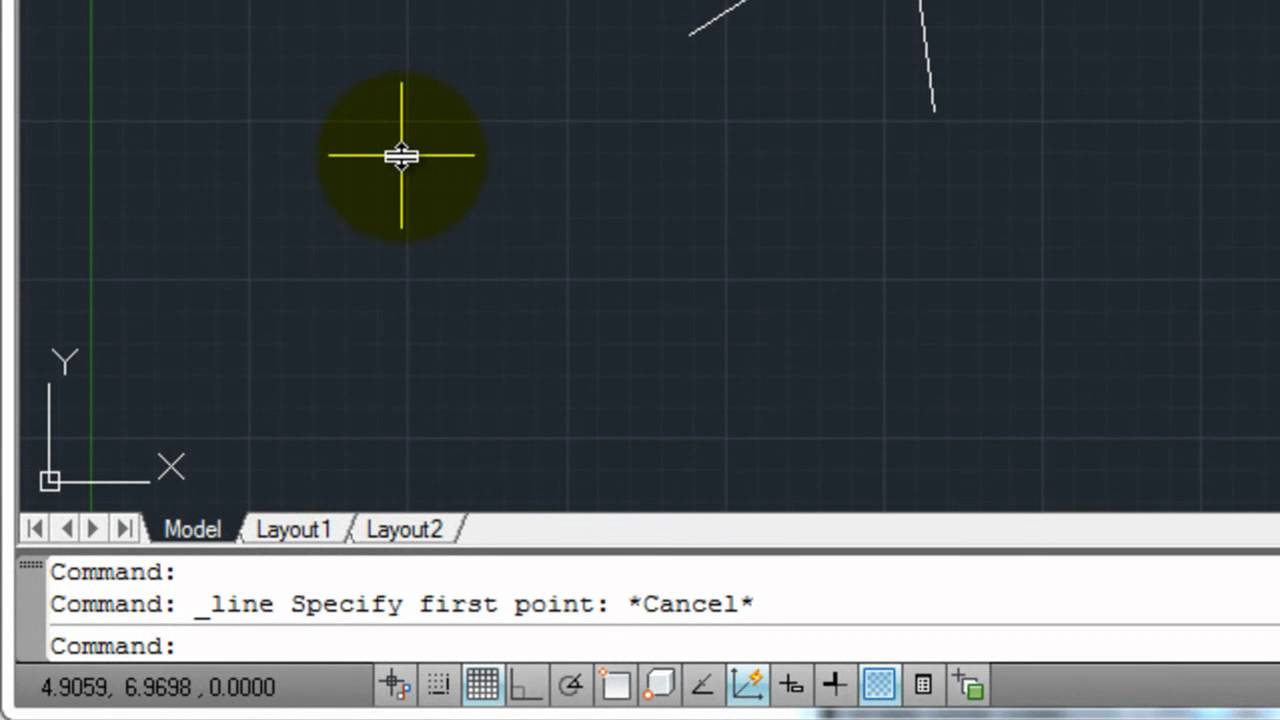Click the '_line Specify first point: *Cancel*' history line
The image size is (1280, 720).
(402, 604)
